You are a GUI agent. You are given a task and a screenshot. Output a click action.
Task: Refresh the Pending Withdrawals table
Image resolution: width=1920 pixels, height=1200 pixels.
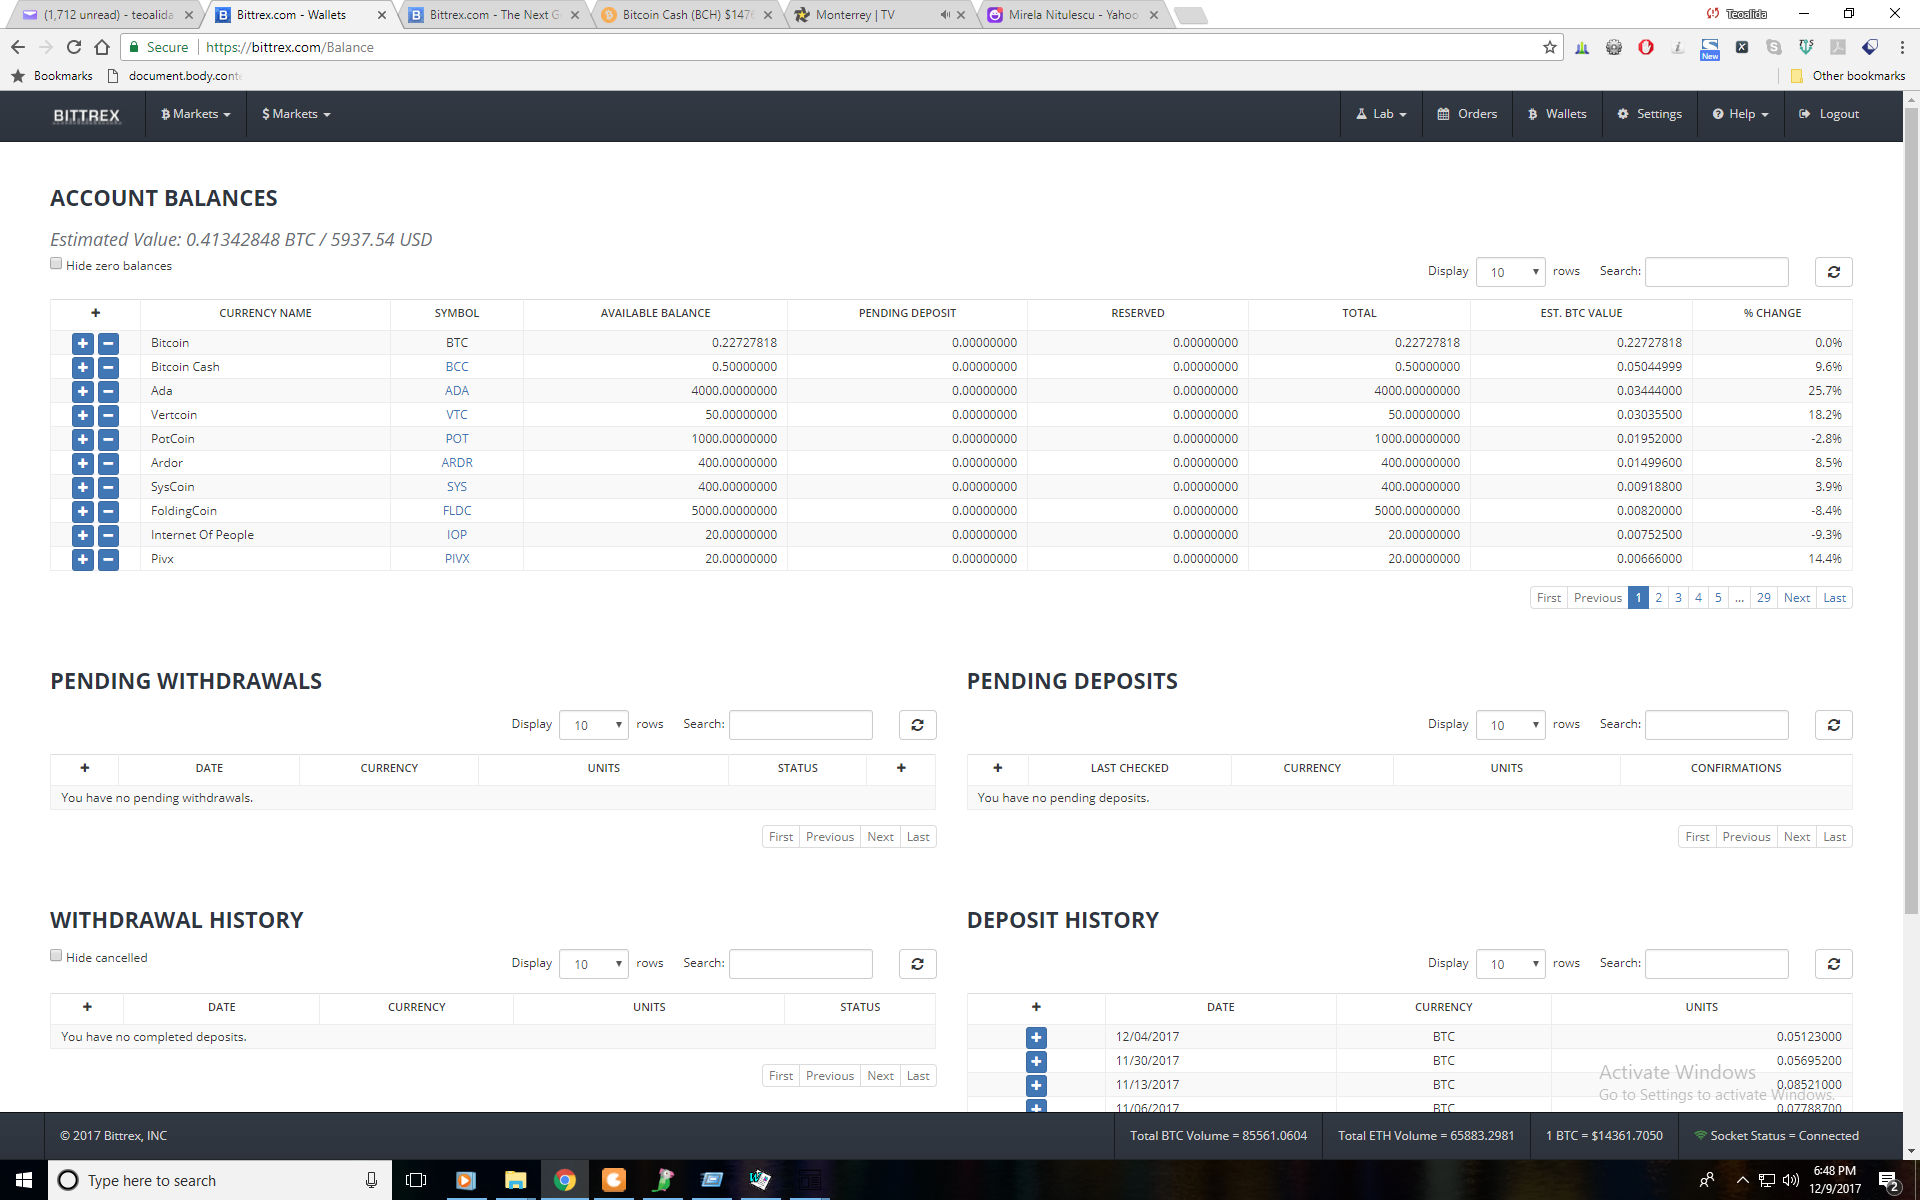pyautogui.click(x=917, y=725)
